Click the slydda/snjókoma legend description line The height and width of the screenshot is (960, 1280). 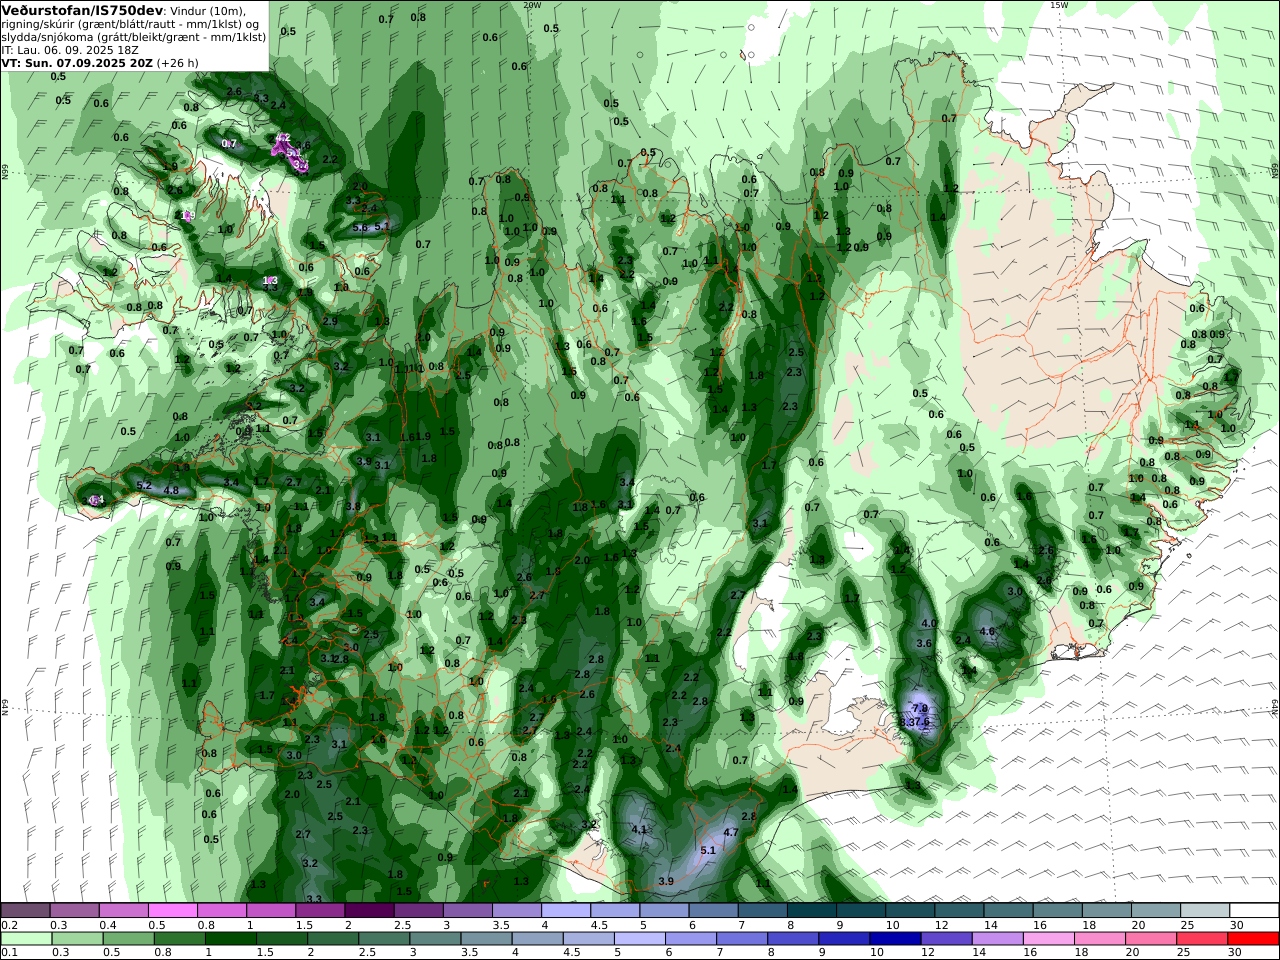133,36
